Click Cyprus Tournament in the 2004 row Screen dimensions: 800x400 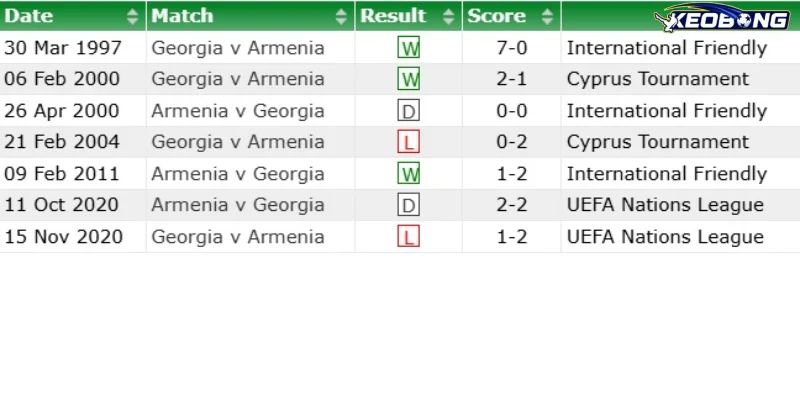[658, 142]
